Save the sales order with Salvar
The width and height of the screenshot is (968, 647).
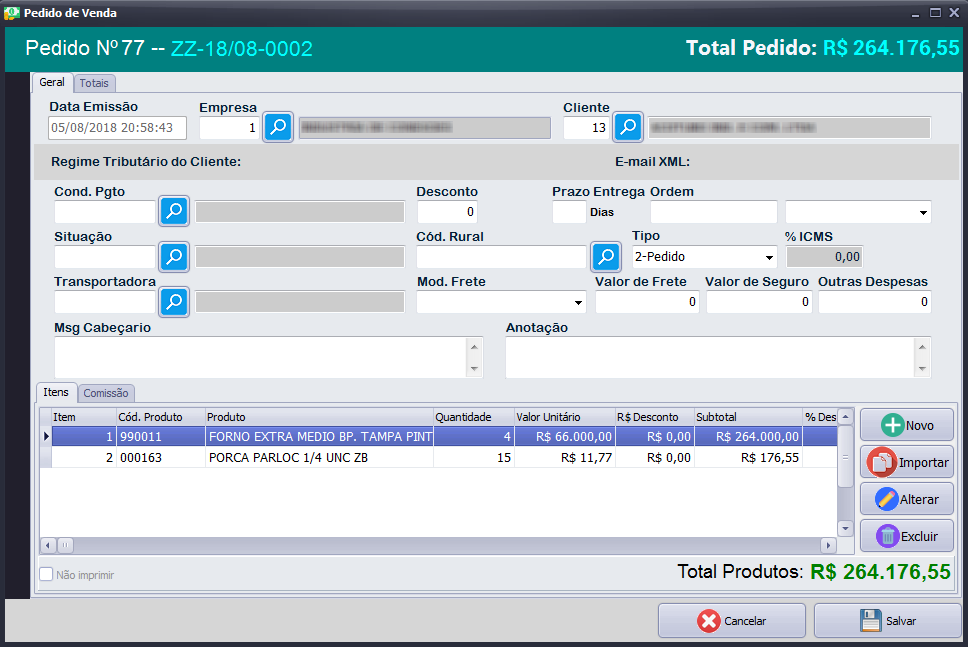(888, 620)
